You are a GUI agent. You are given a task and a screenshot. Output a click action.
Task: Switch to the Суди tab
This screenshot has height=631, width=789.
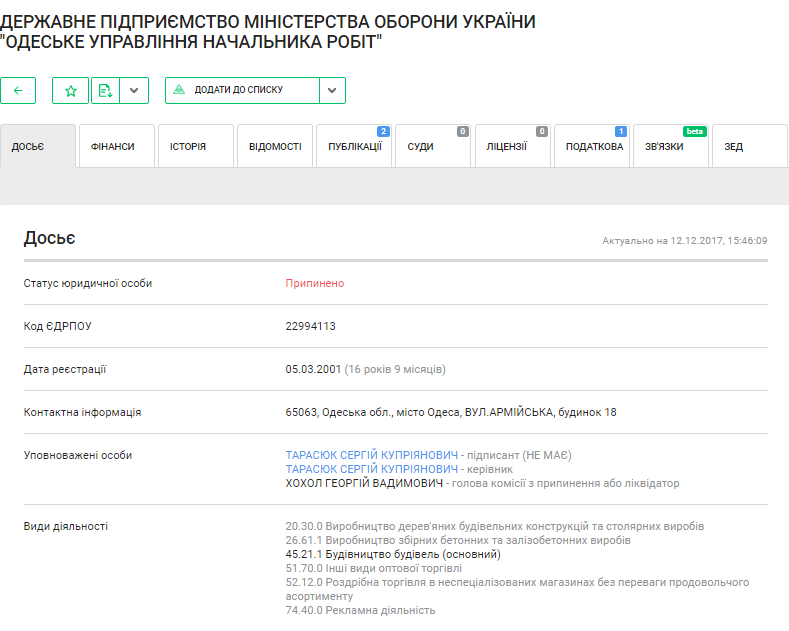coord(433,147)
